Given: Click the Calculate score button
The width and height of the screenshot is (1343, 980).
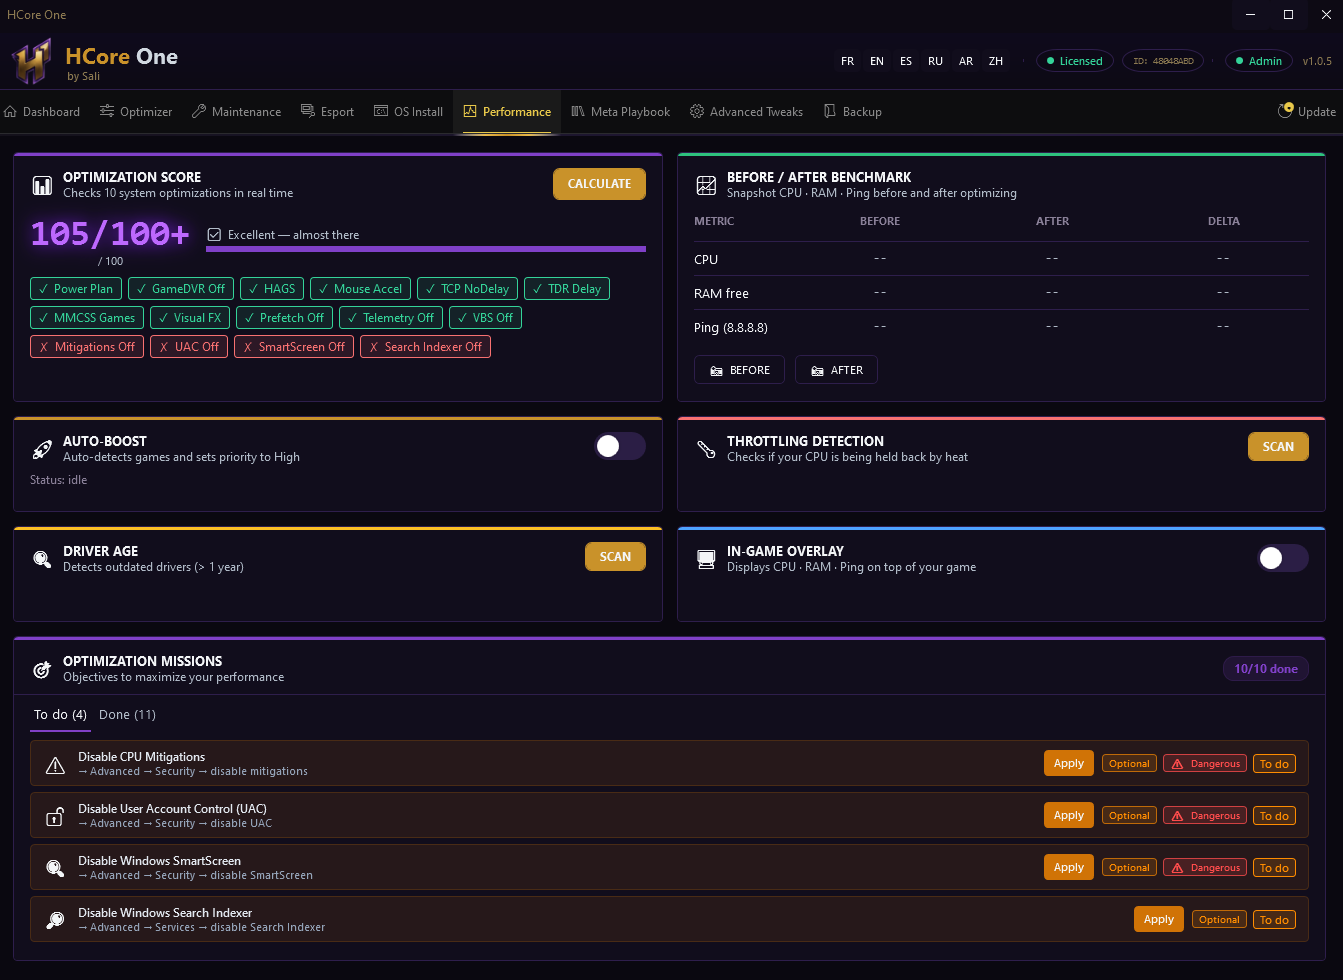Looking at the screenshot, I should [x=599, y=184].
